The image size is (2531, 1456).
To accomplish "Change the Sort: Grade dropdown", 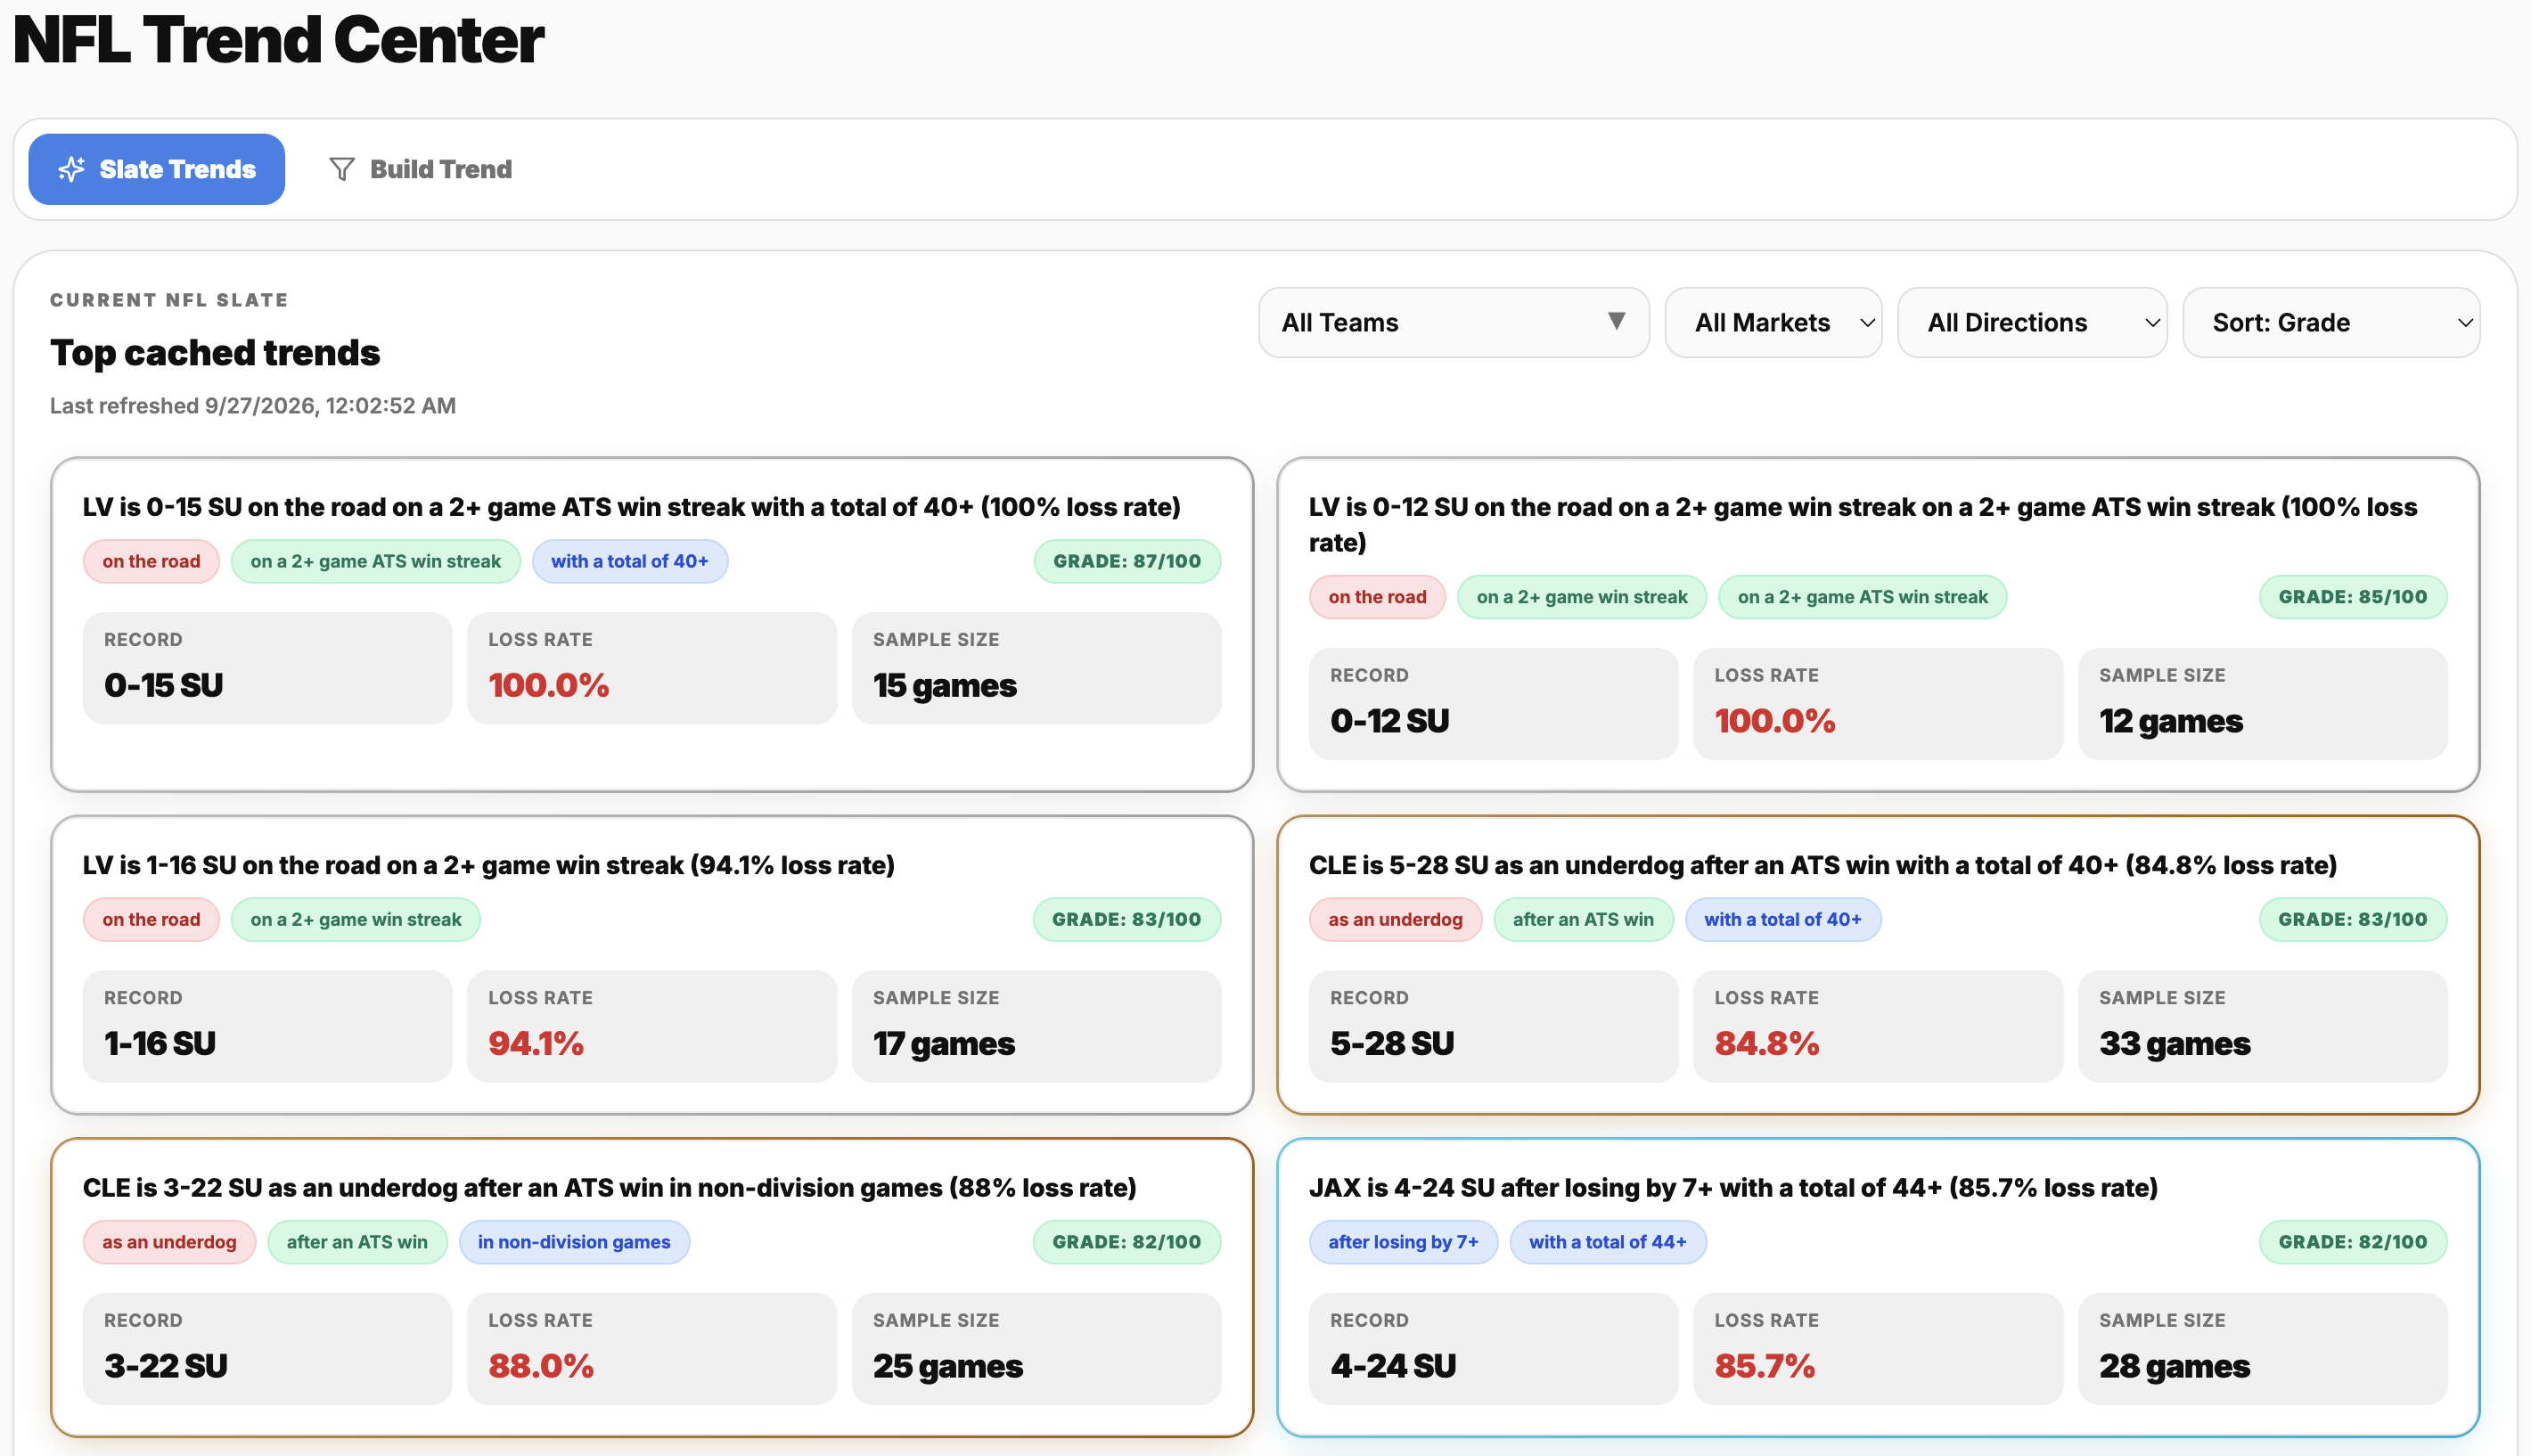I will 2331,323.
